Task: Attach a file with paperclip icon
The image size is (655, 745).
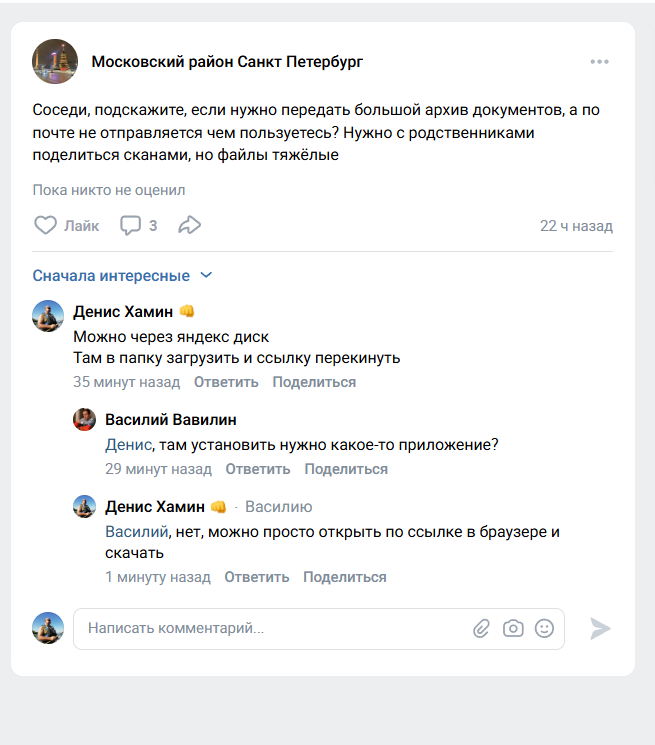Action: point(481,629)
